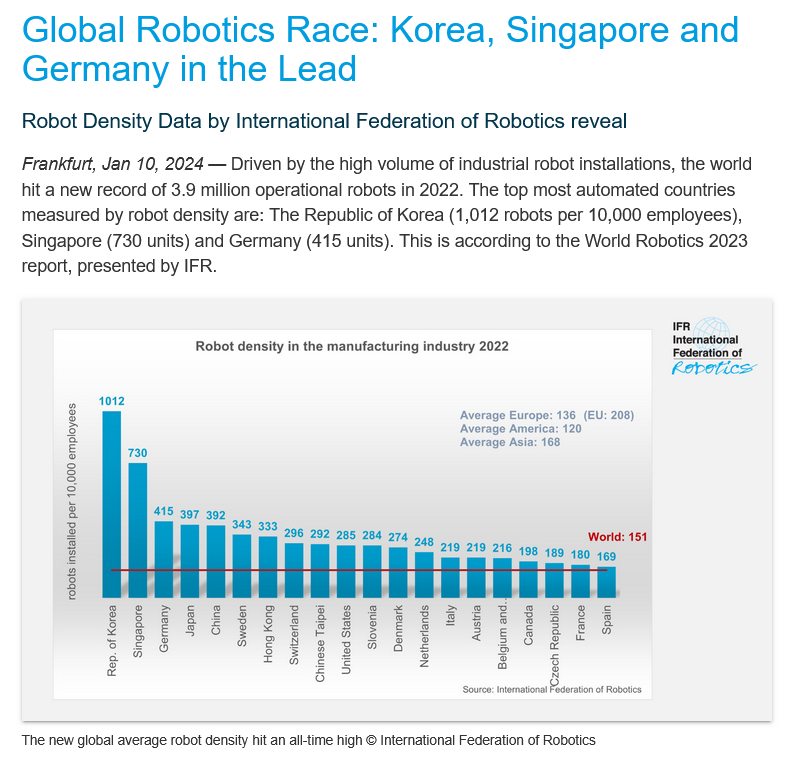This screenshot has height=760, width=791.
Task: Click the "France" axis label
Action: point(580,623)
